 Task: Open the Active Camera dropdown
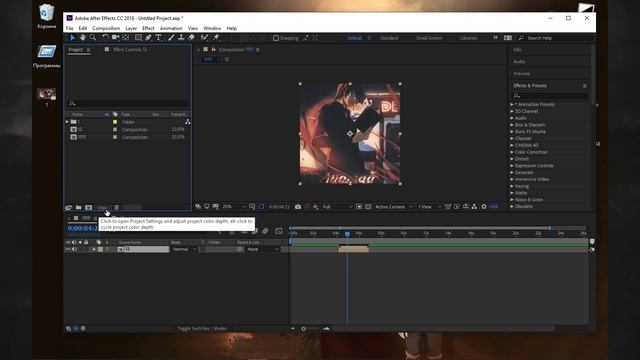[394, 207]
